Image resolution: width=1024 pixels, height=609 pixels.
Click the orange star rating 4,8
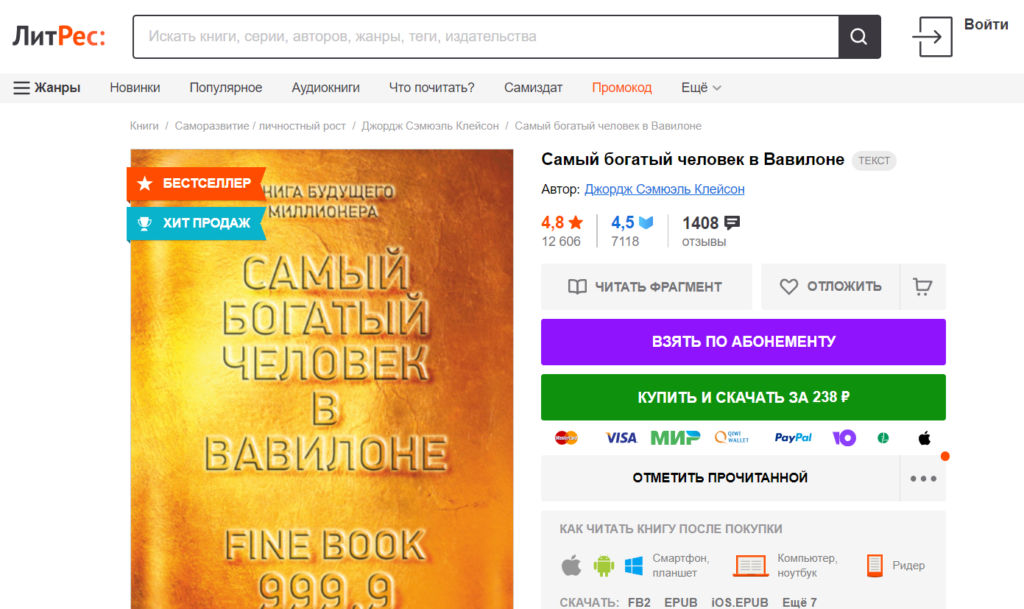pyautogui.click(x=562, y=223)
